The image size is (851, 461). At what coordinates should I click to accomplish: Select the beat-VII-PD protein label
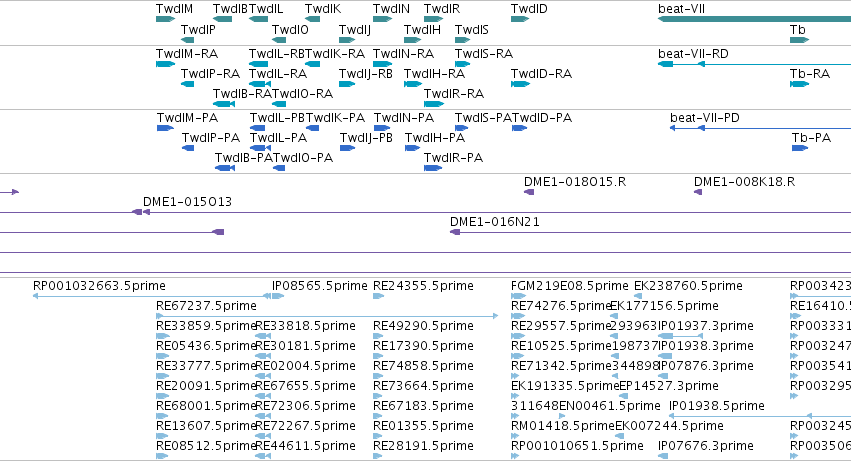click(x=704, y=118)
